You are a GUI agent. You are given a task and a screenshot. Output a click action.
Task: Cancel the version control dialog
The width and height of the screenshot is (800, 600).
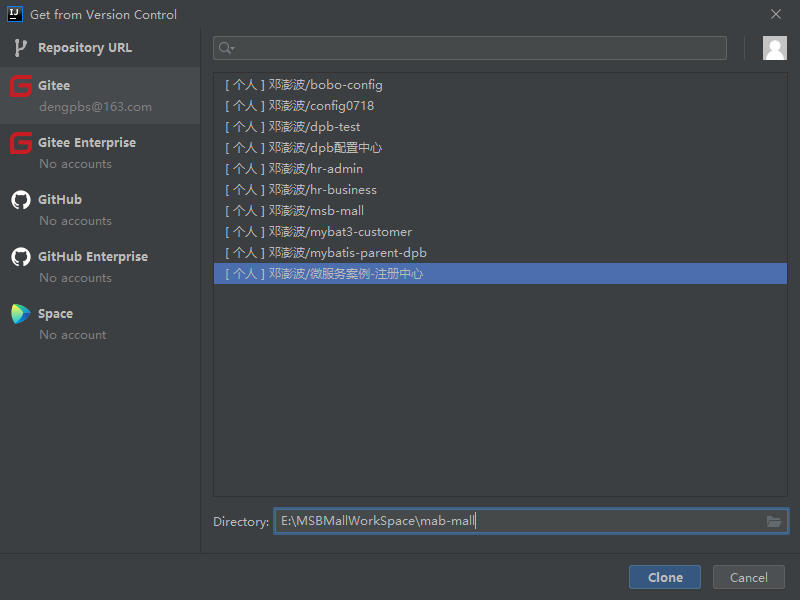(x=748, y=577)
